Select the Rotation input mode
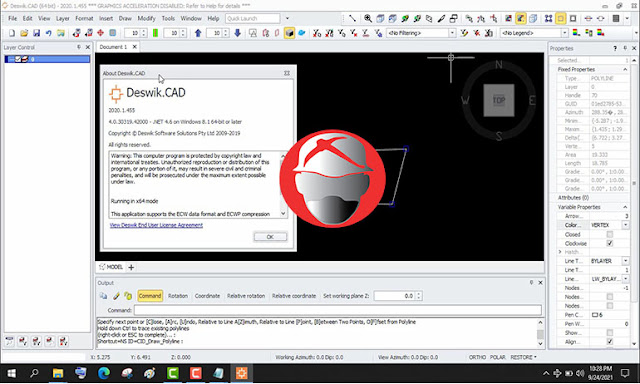The width and height of the screenshot is (640, 384). click(178, 296)
